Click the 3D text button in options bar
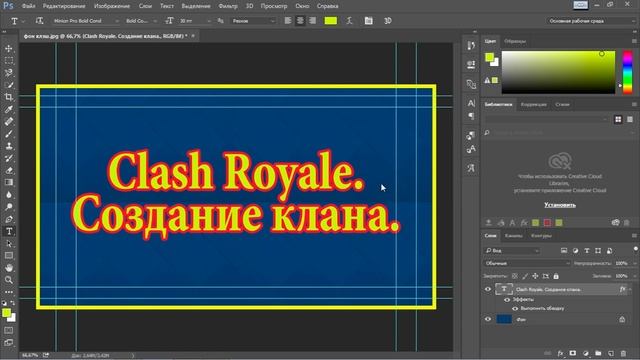Viewport: 640px width, 360px height. coord(388,21)
